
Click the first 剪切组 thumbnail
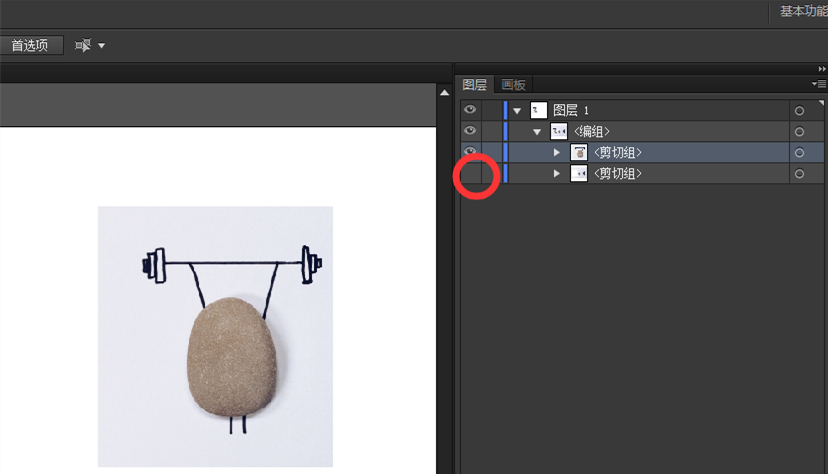click(x=579, y=153)
